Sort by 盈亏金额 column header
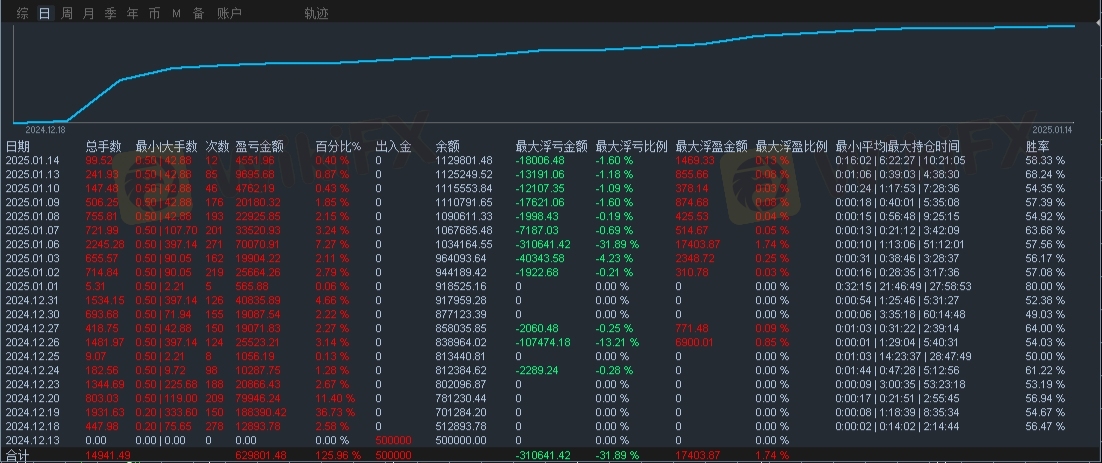 pyautogui.click(x=259, y=147)
